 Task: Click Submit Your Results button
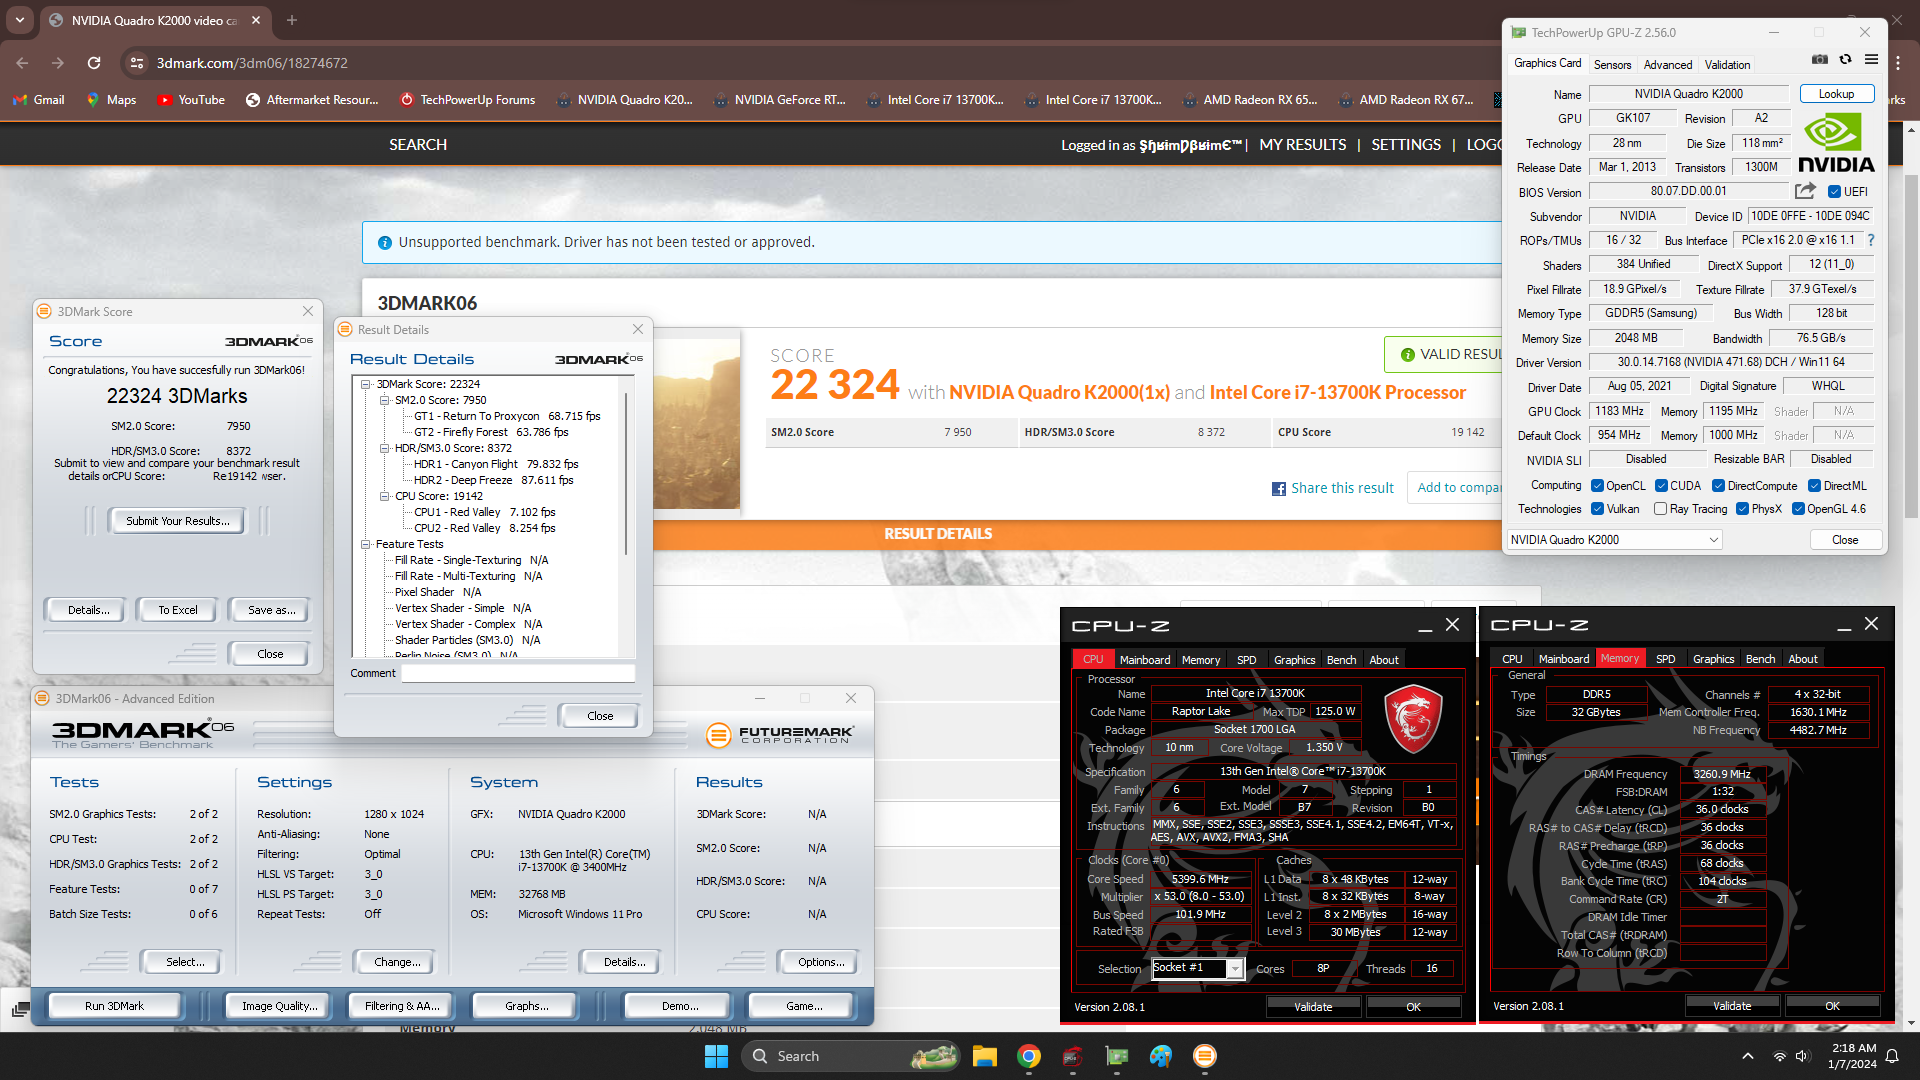(x=177, y=521)
